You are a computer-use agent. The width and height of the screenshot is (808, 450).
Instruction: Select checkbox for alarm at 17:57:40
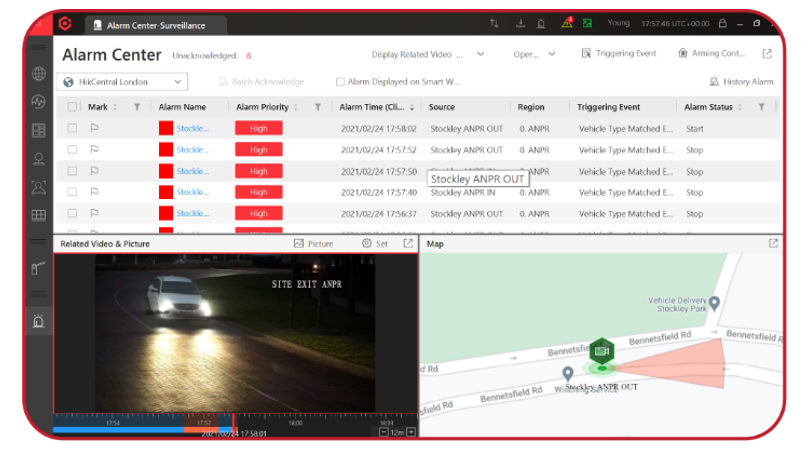click(72, 192)
